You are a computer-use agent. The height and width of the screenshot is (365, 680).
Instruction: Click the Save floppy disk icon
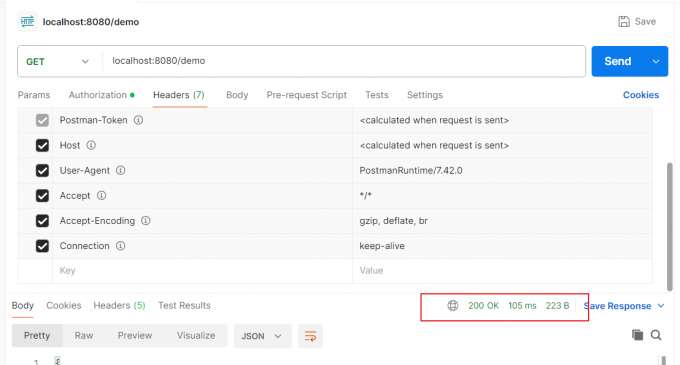click(x=624, y=21)
